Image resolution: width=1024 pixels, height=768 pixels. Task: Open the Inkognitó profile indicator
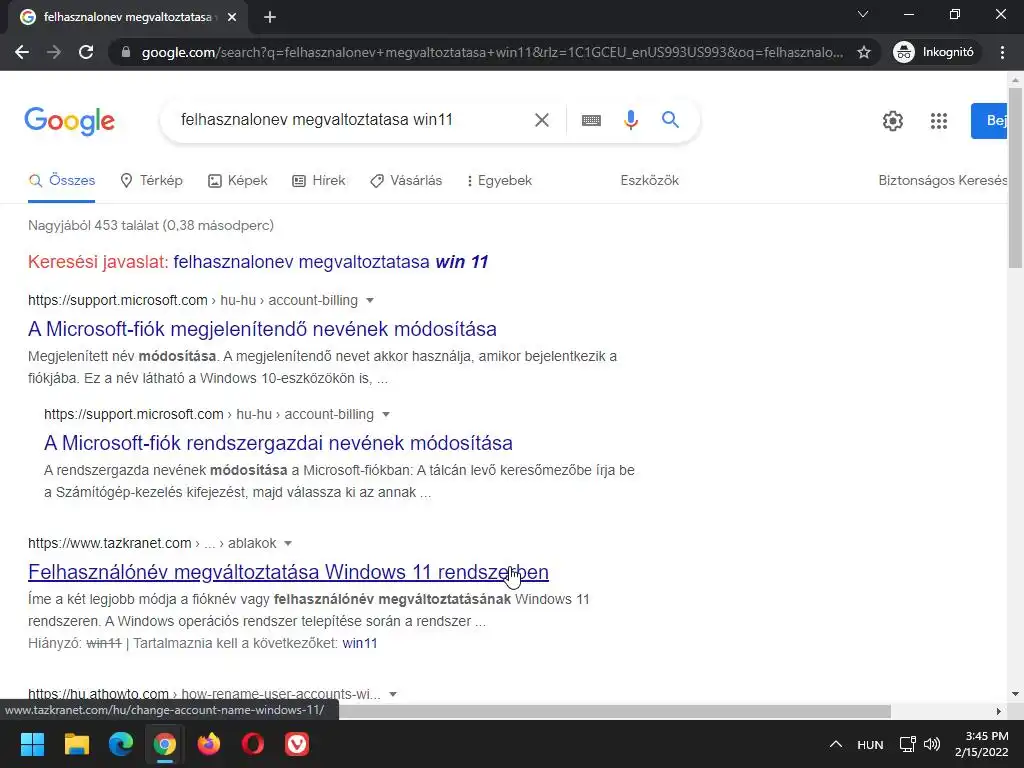pyautogui.click(x=935, y=52)
